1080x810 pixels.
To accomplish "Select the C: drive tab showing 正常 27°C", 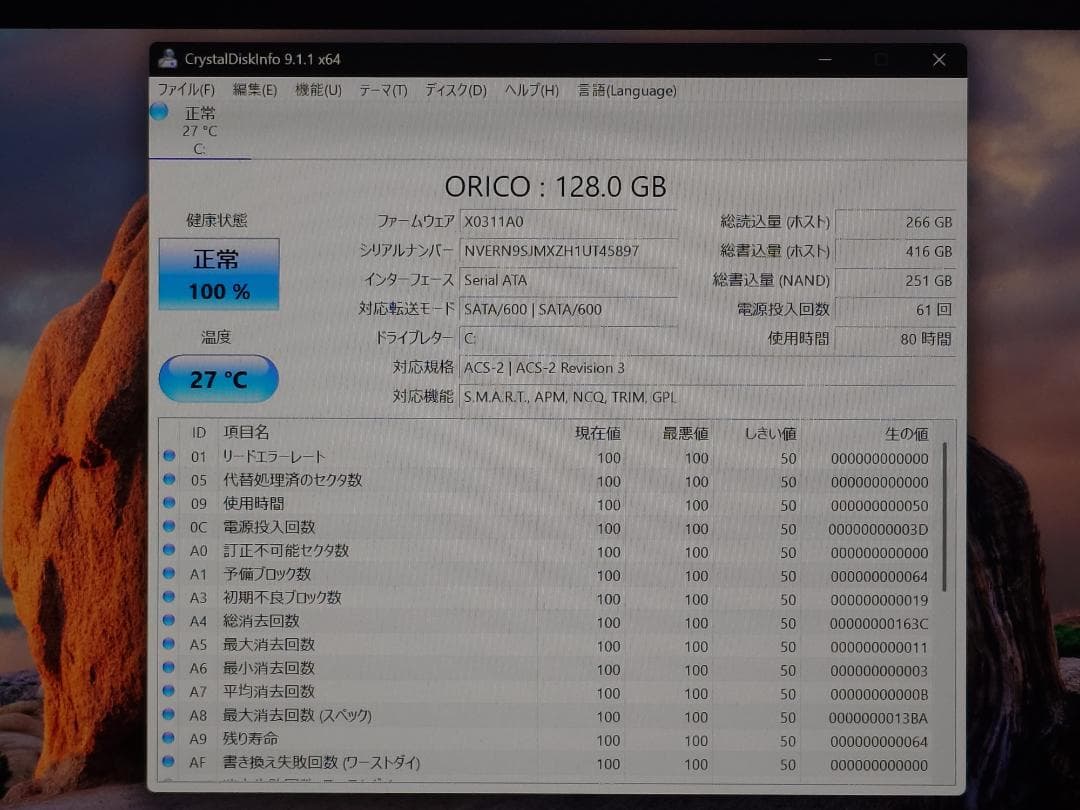I will click(x=199, y=130).
